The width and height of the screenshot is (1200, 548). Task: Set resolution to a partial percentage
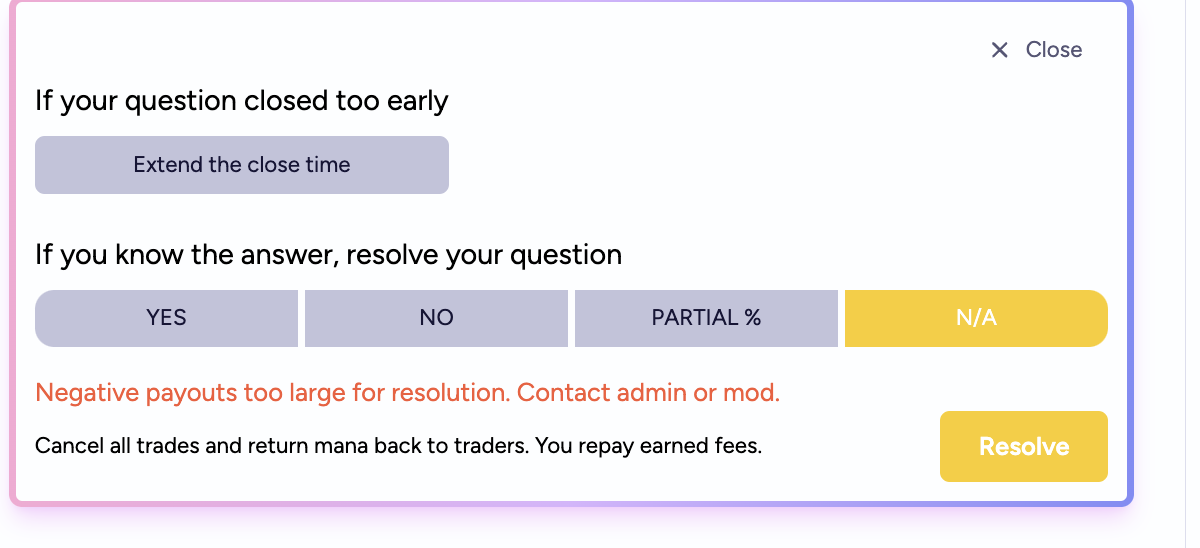(x=706, y=318)
